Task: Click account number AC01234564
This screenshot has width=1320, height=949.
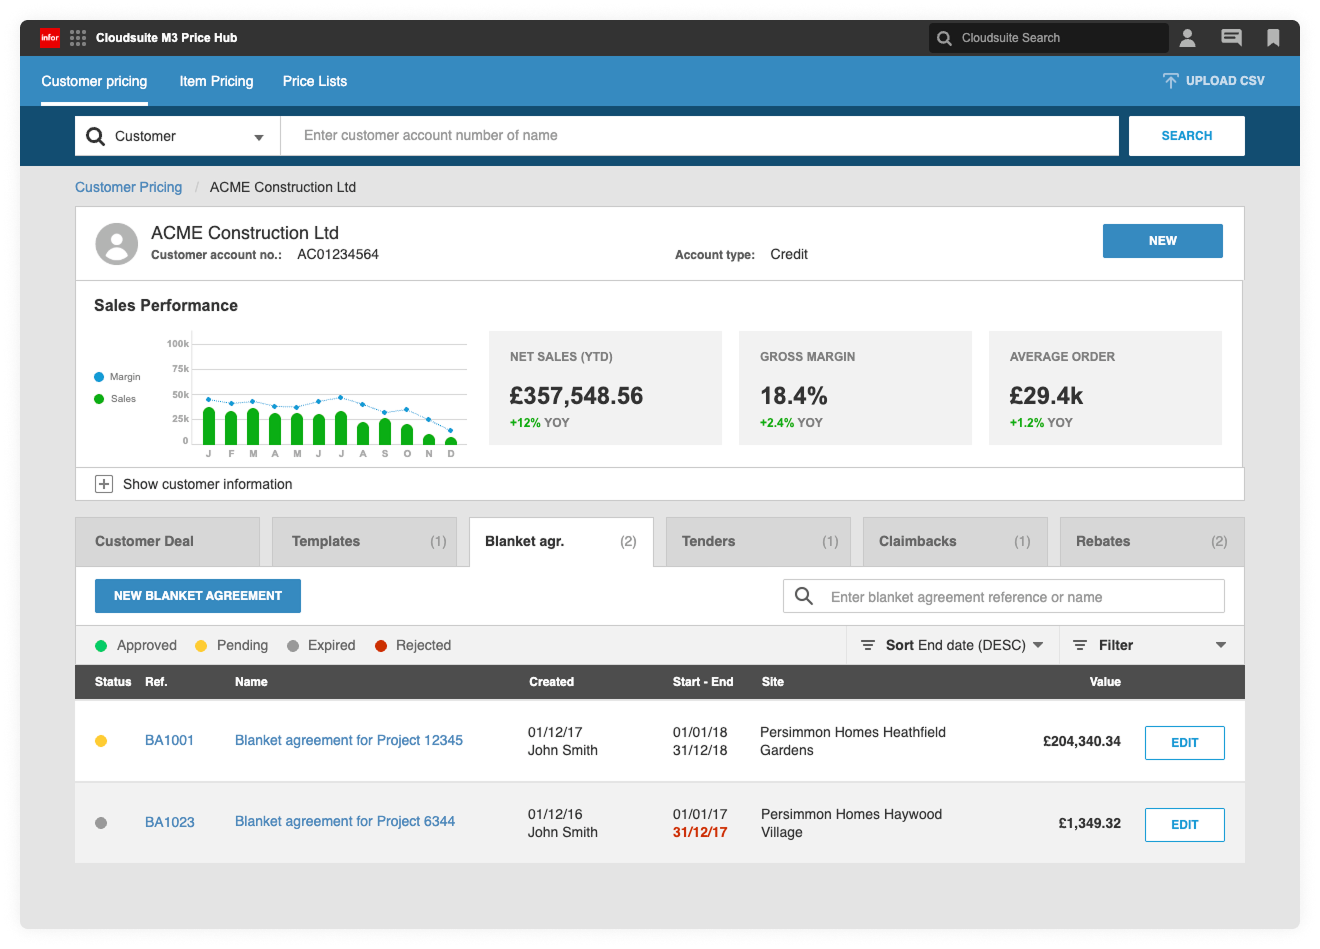Action: [338, 255]
